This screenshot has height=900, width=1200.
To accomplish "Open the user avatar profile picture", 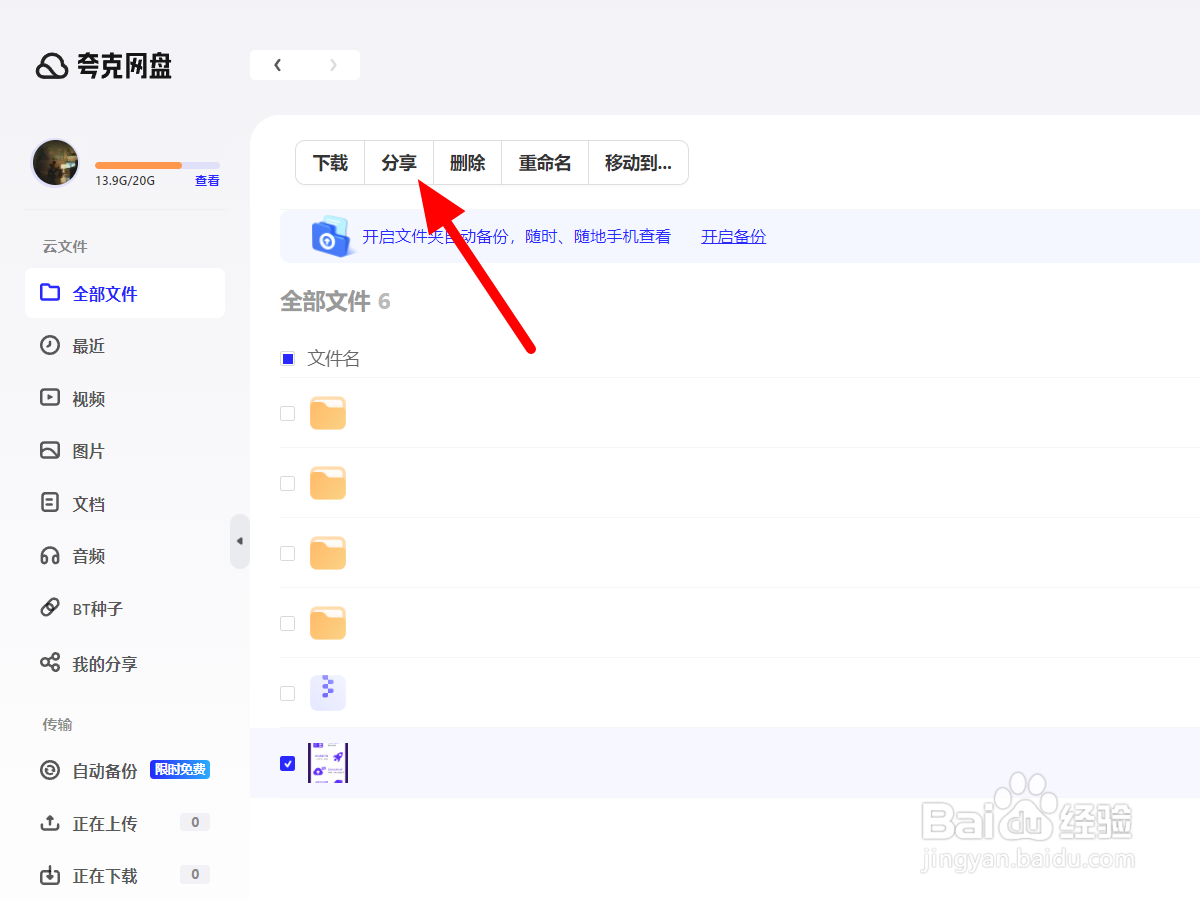I will tap(56, 163).
